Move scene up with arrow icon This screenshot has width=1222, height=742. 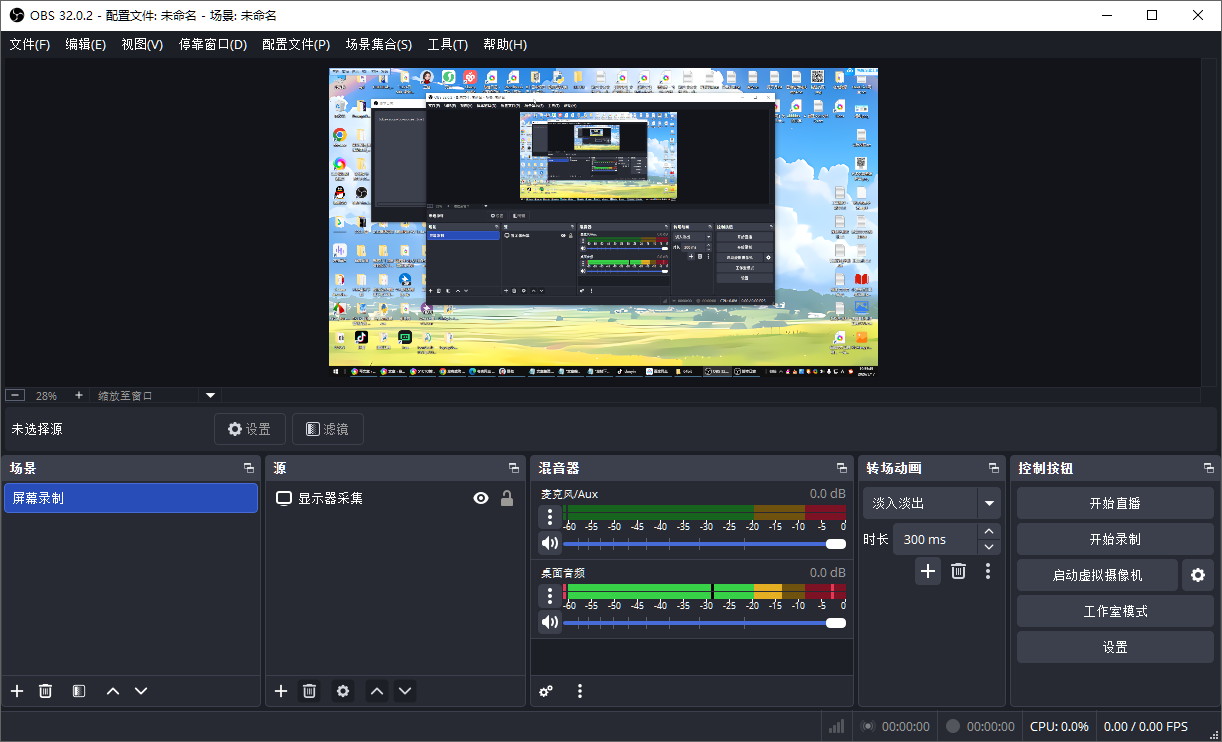(113, 691)
